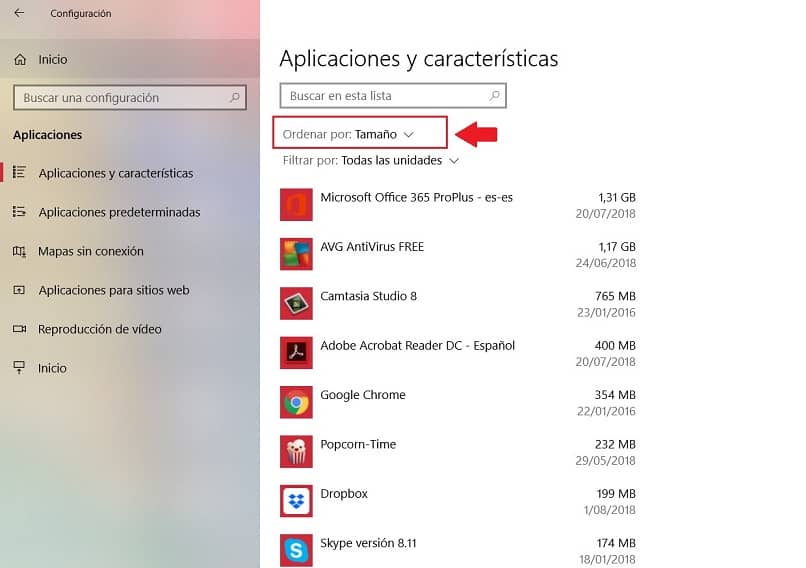Click the 174 MB size value
806x568 pixels.
click(616, 543)
